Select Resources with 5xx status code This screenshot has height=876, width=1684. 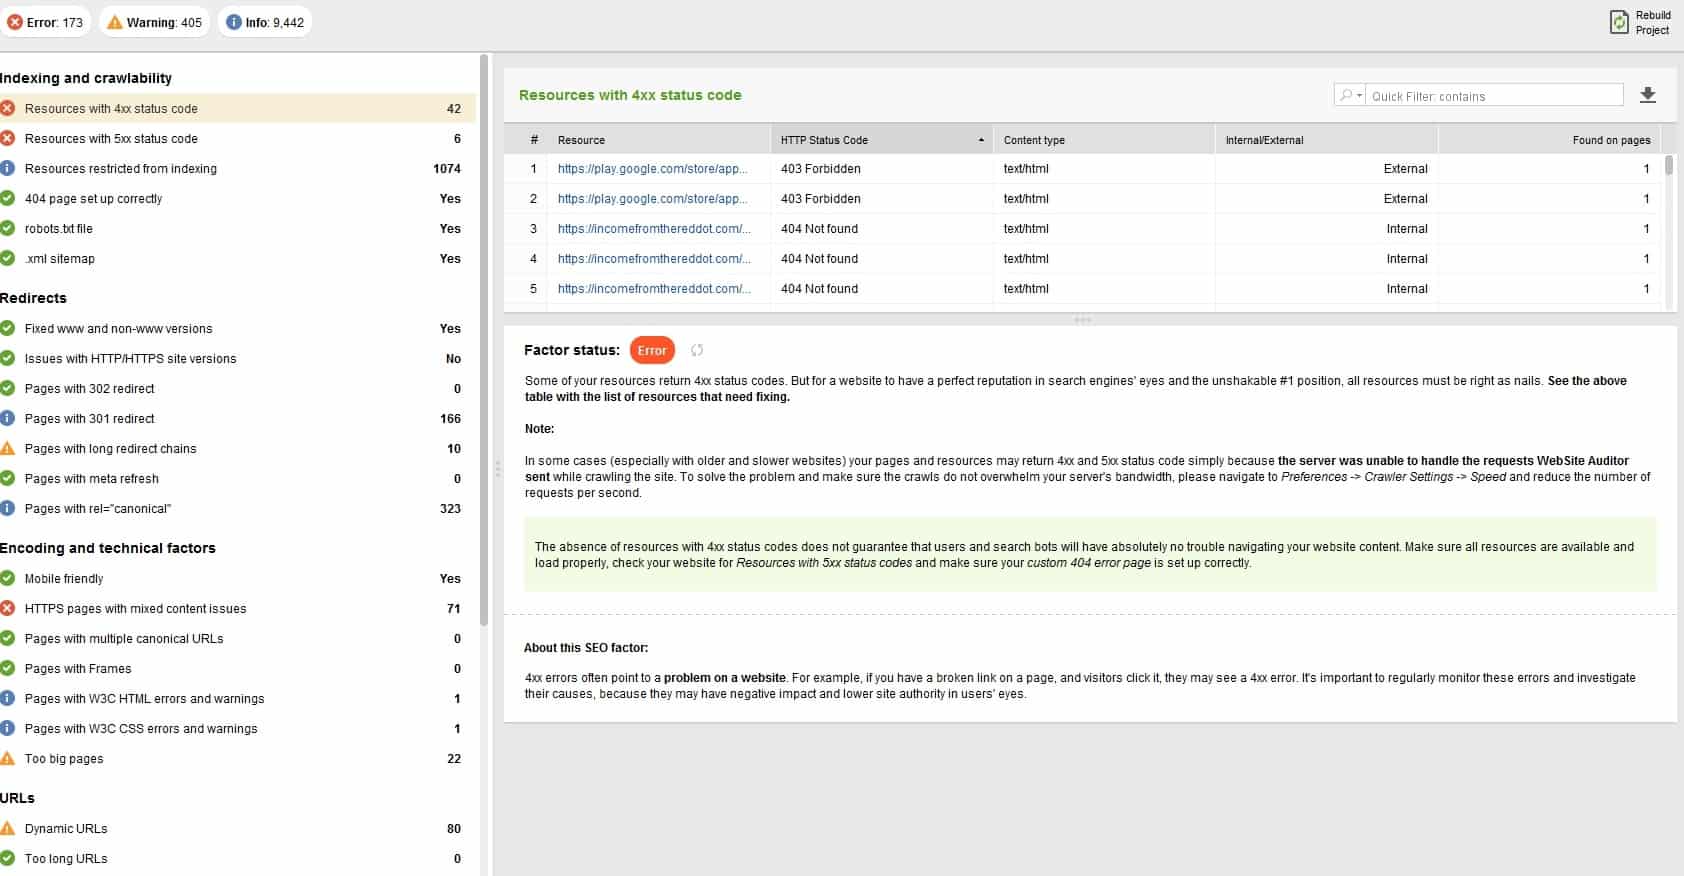click(x=111, y=139)
